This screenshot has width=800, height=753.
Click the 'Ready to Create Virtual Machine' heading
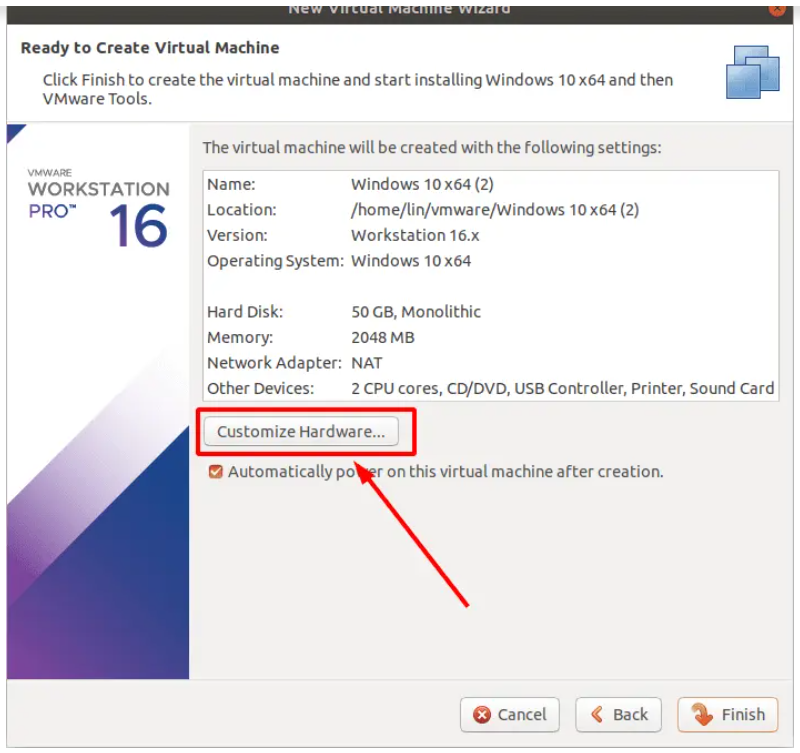150,47
